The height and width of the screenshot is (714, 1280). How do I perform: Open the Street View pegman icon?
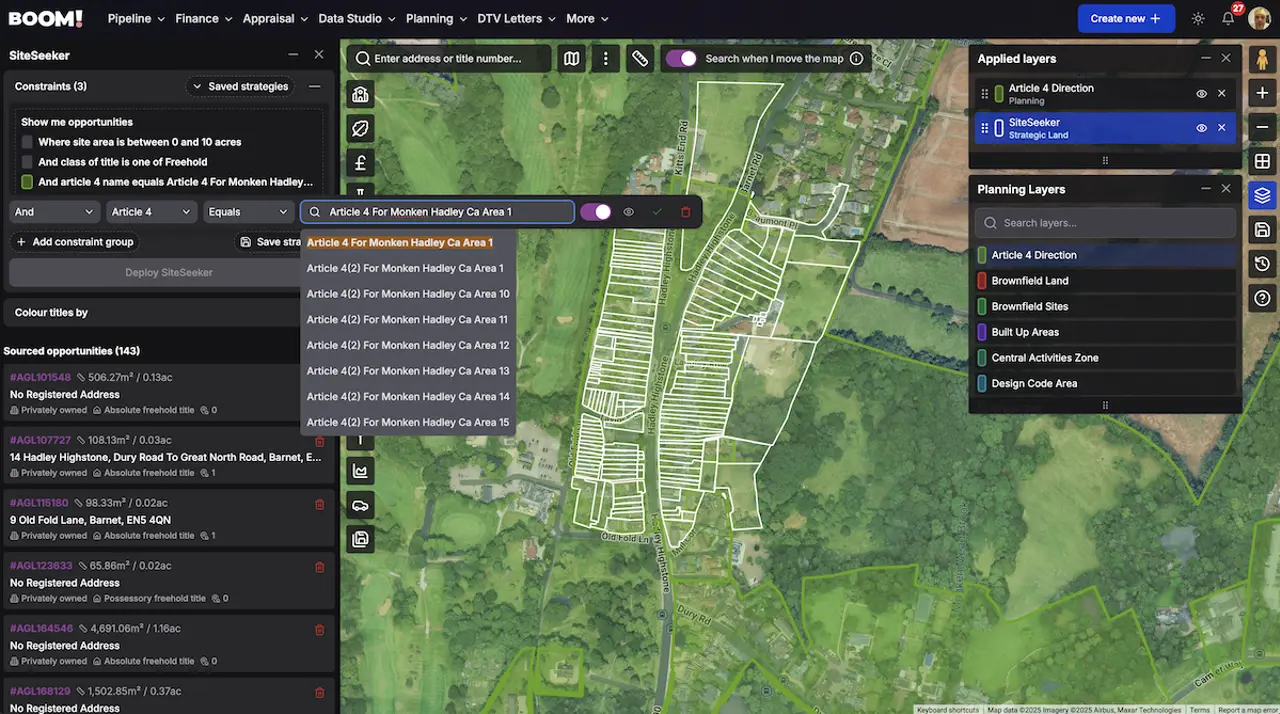pos(1262,59)
